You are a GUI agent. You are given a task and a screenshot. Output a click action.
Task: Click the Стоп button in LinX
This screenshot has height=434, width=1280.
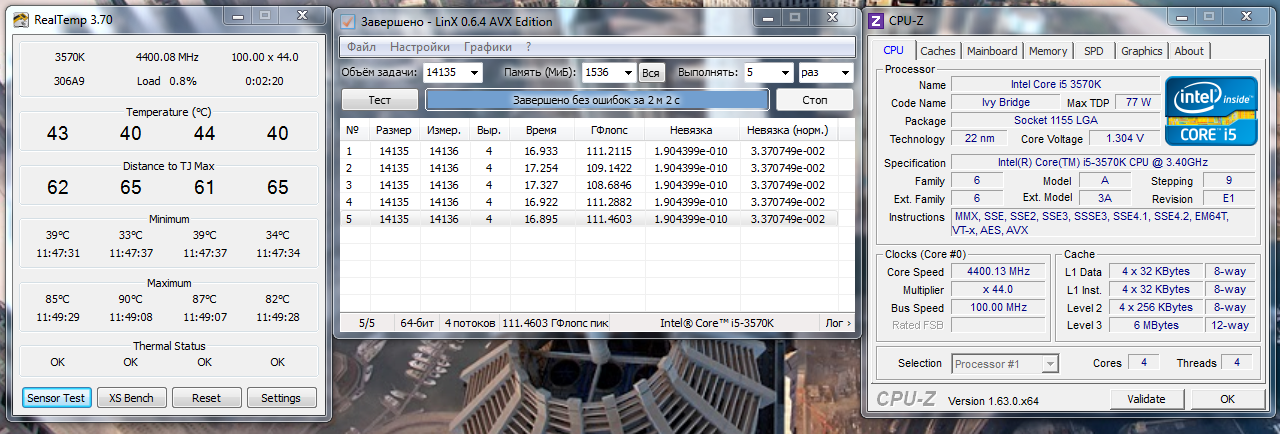click(x=815, y=100)
